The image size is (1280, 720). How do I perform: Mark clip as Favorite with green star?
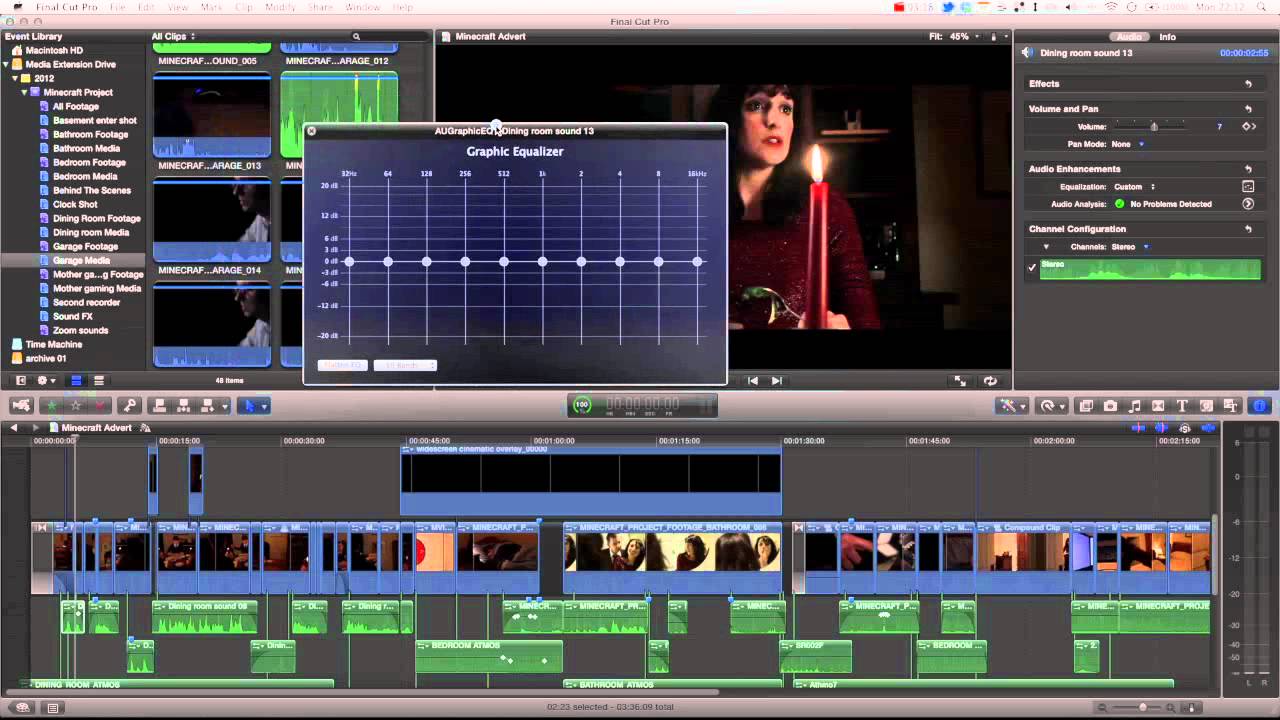pyautogui.click(x=52, y=405)
